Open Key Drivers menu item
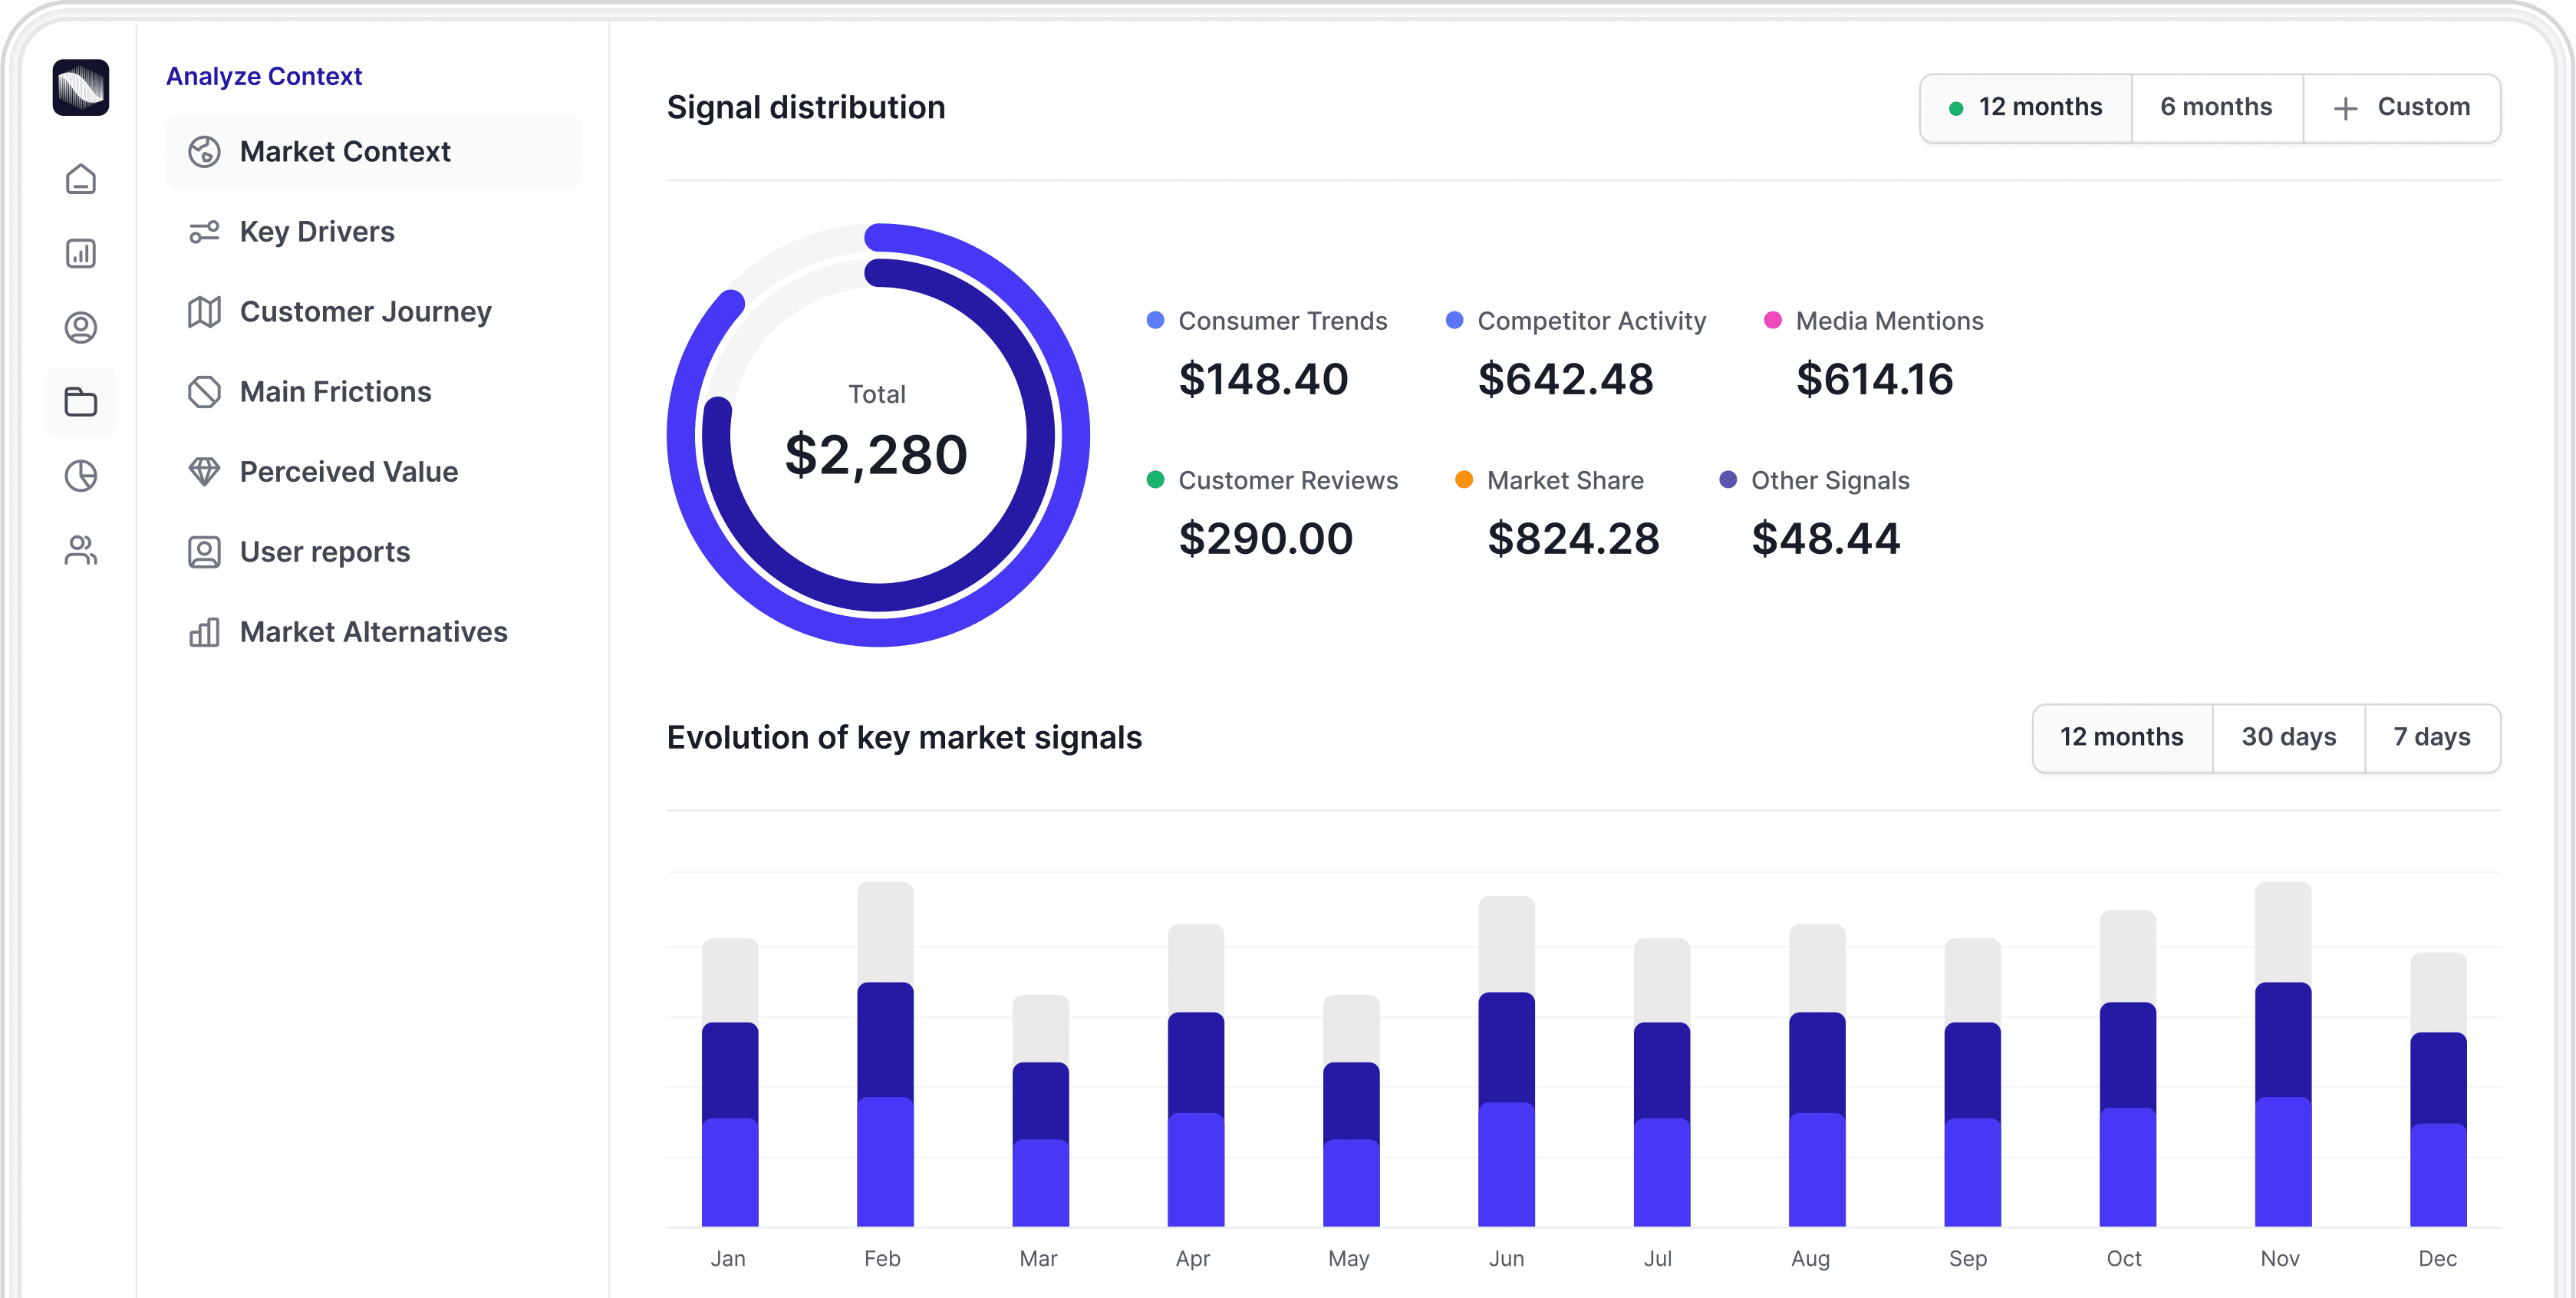This screenshot has width=2576, height=1298. tap(317, 232)
